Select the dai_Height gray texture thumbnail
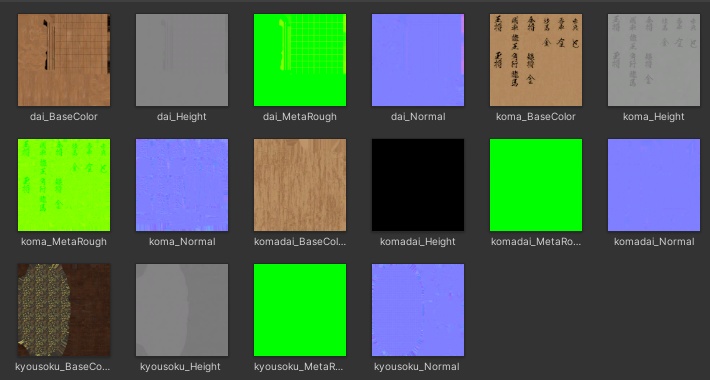The height and width of the screenshot is (380, 710). [182, 60]
